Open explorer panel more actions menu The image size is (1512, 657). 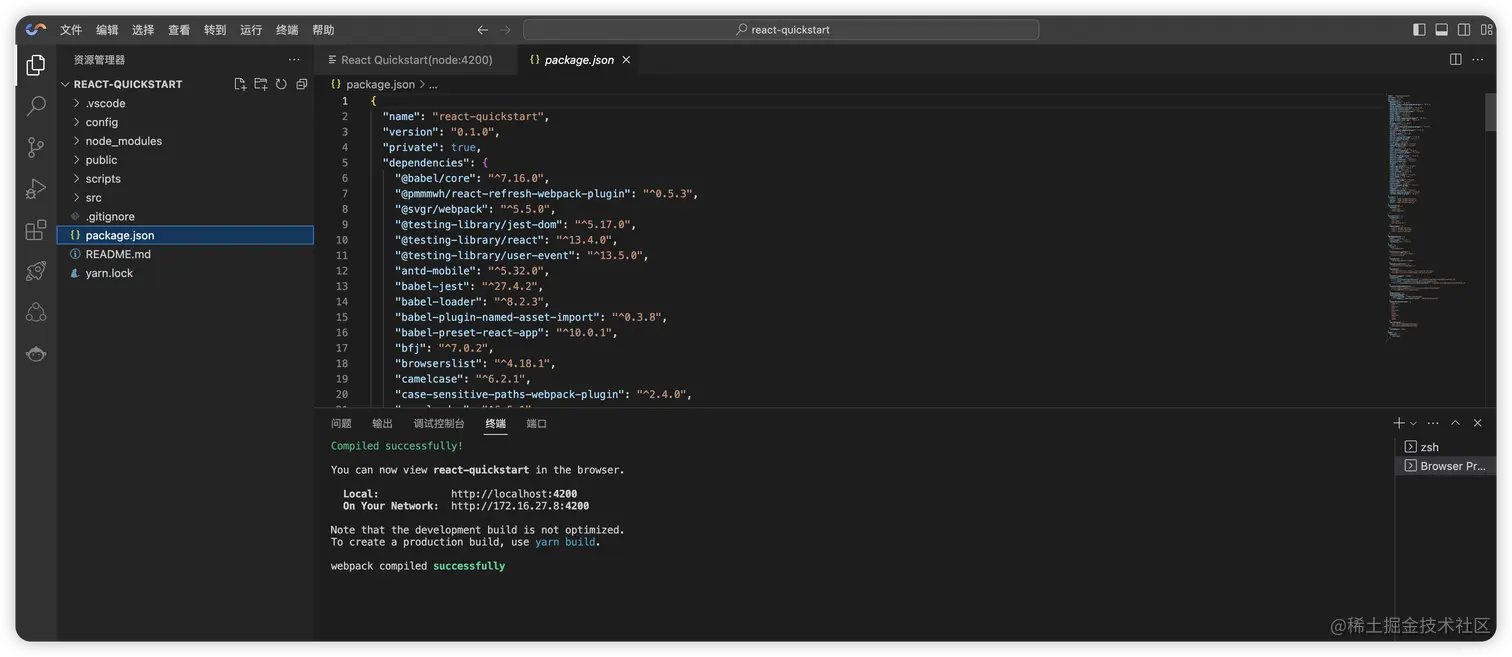294,60
